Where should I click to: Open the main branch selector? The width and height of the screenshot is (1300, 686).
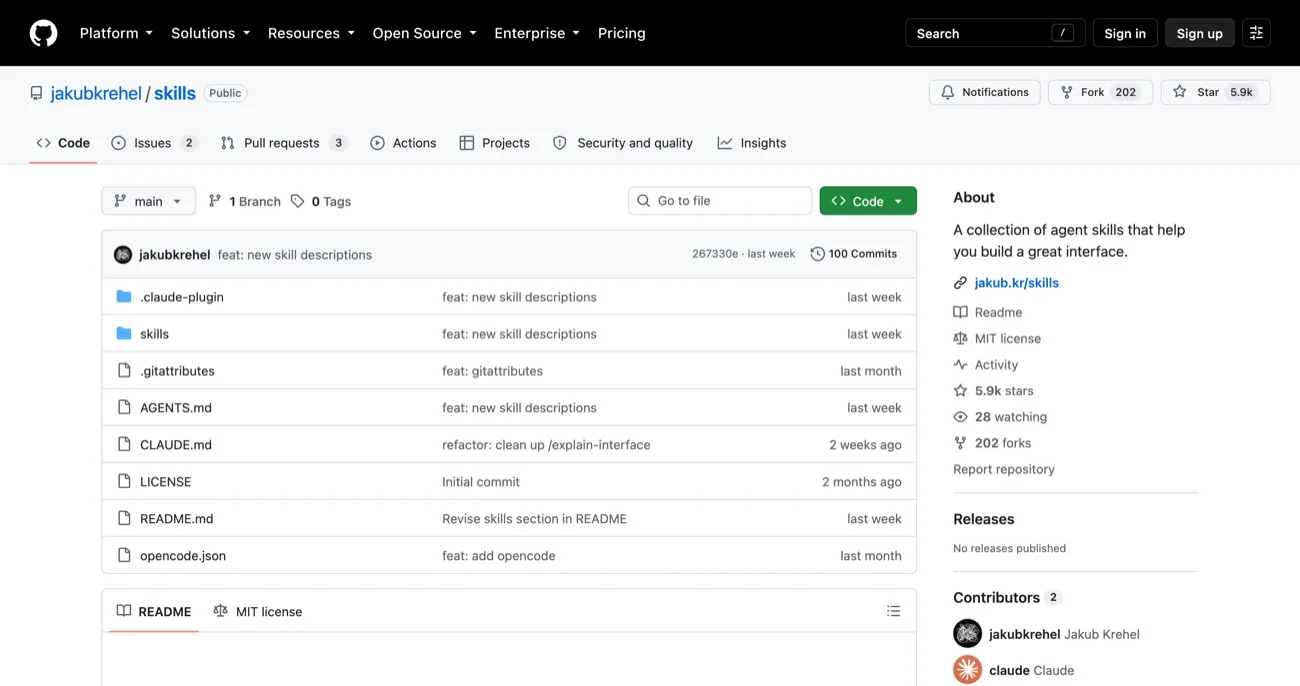[148, 201]
